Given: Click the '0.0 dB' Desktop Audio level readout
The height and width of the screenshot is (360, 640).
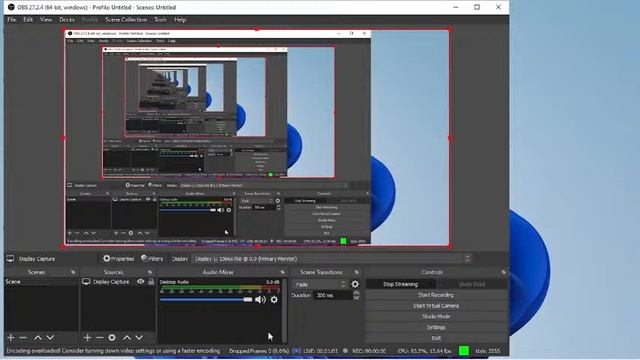Looking at the screenshot, I should click(273, 282).
